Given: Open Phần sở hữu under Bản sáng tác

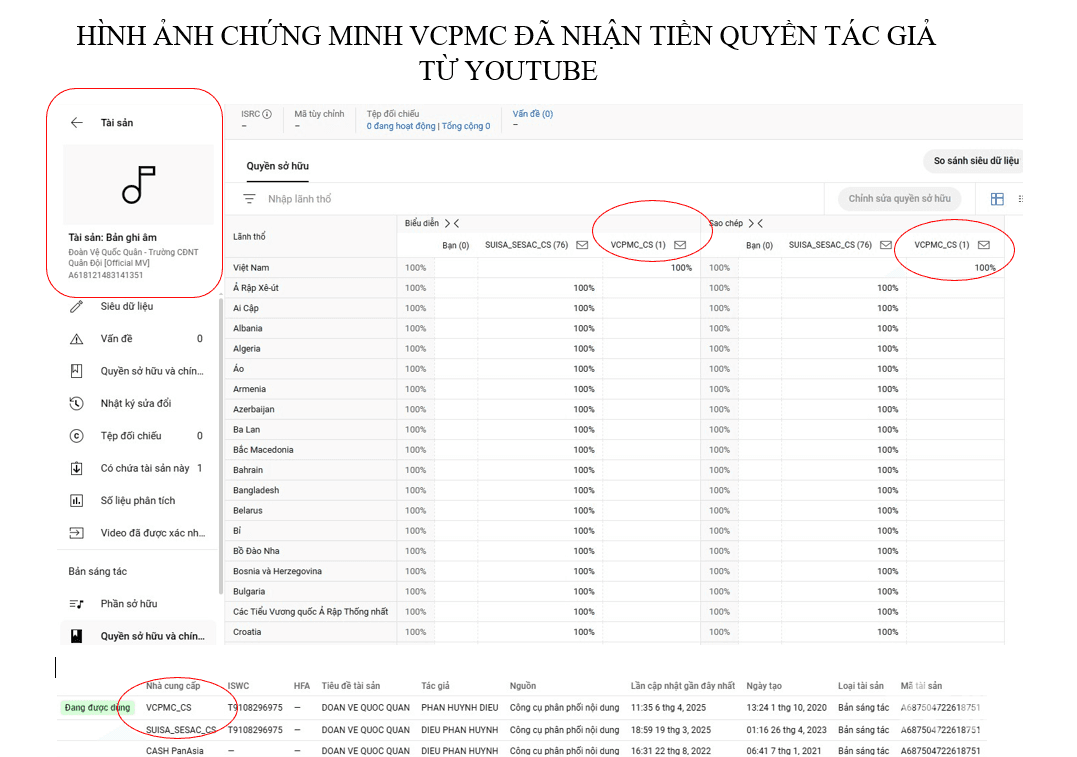Looking at the screenshot, I should pos(129,604).
